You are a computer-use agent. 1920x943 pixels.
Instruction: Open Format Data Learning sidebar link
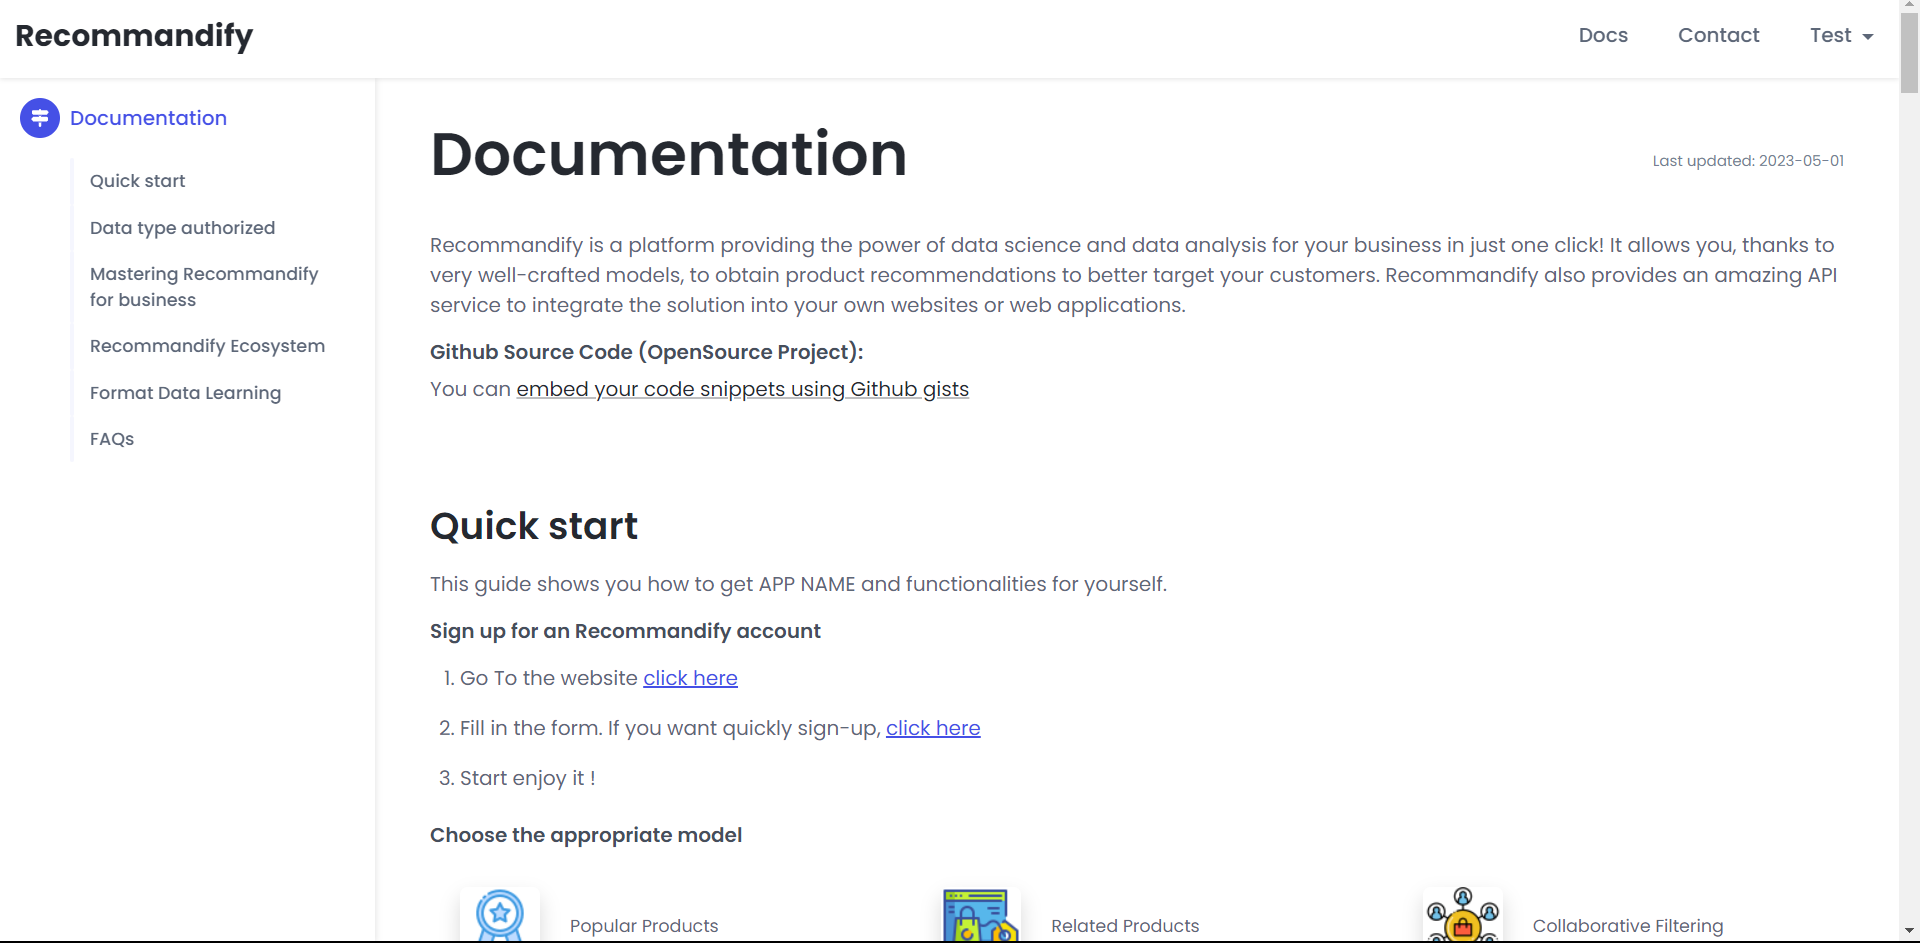pyautogui.click(x=185, y=393)
